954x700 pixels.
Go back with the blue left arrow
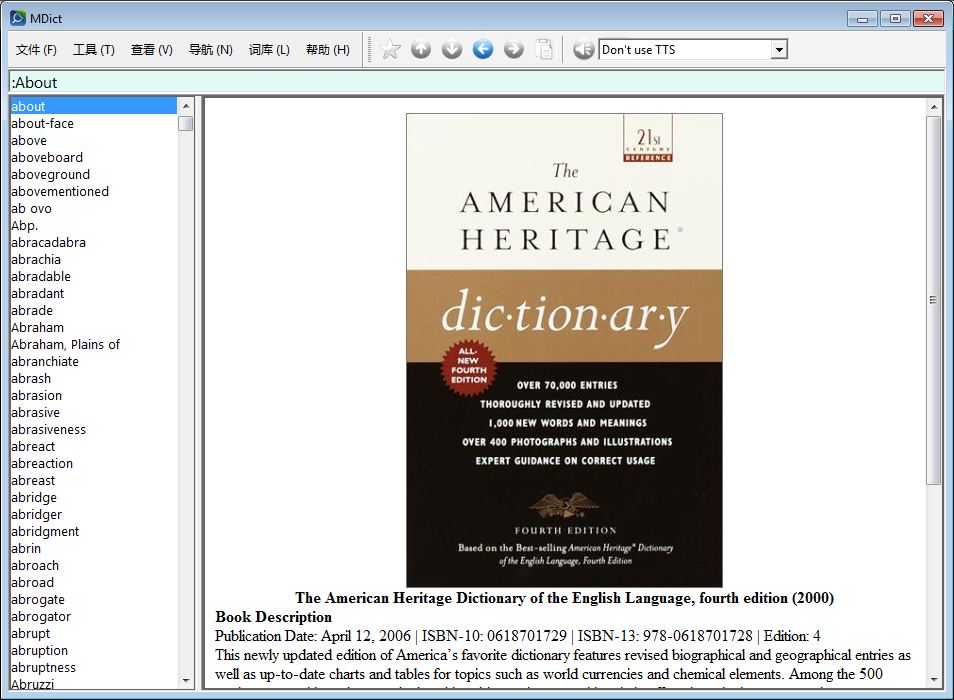(483, 49)
